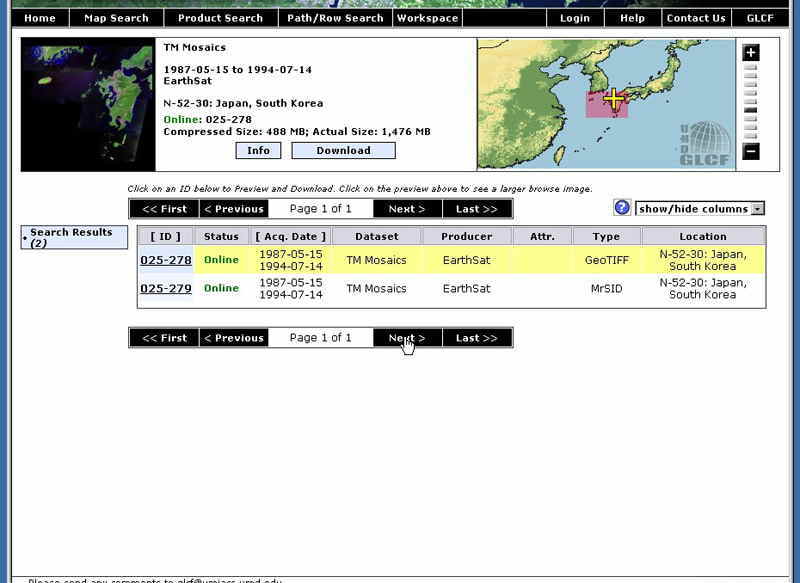Open the show/hide columns dropdown
The image size is (800, 583).
(x=700, y=208)
